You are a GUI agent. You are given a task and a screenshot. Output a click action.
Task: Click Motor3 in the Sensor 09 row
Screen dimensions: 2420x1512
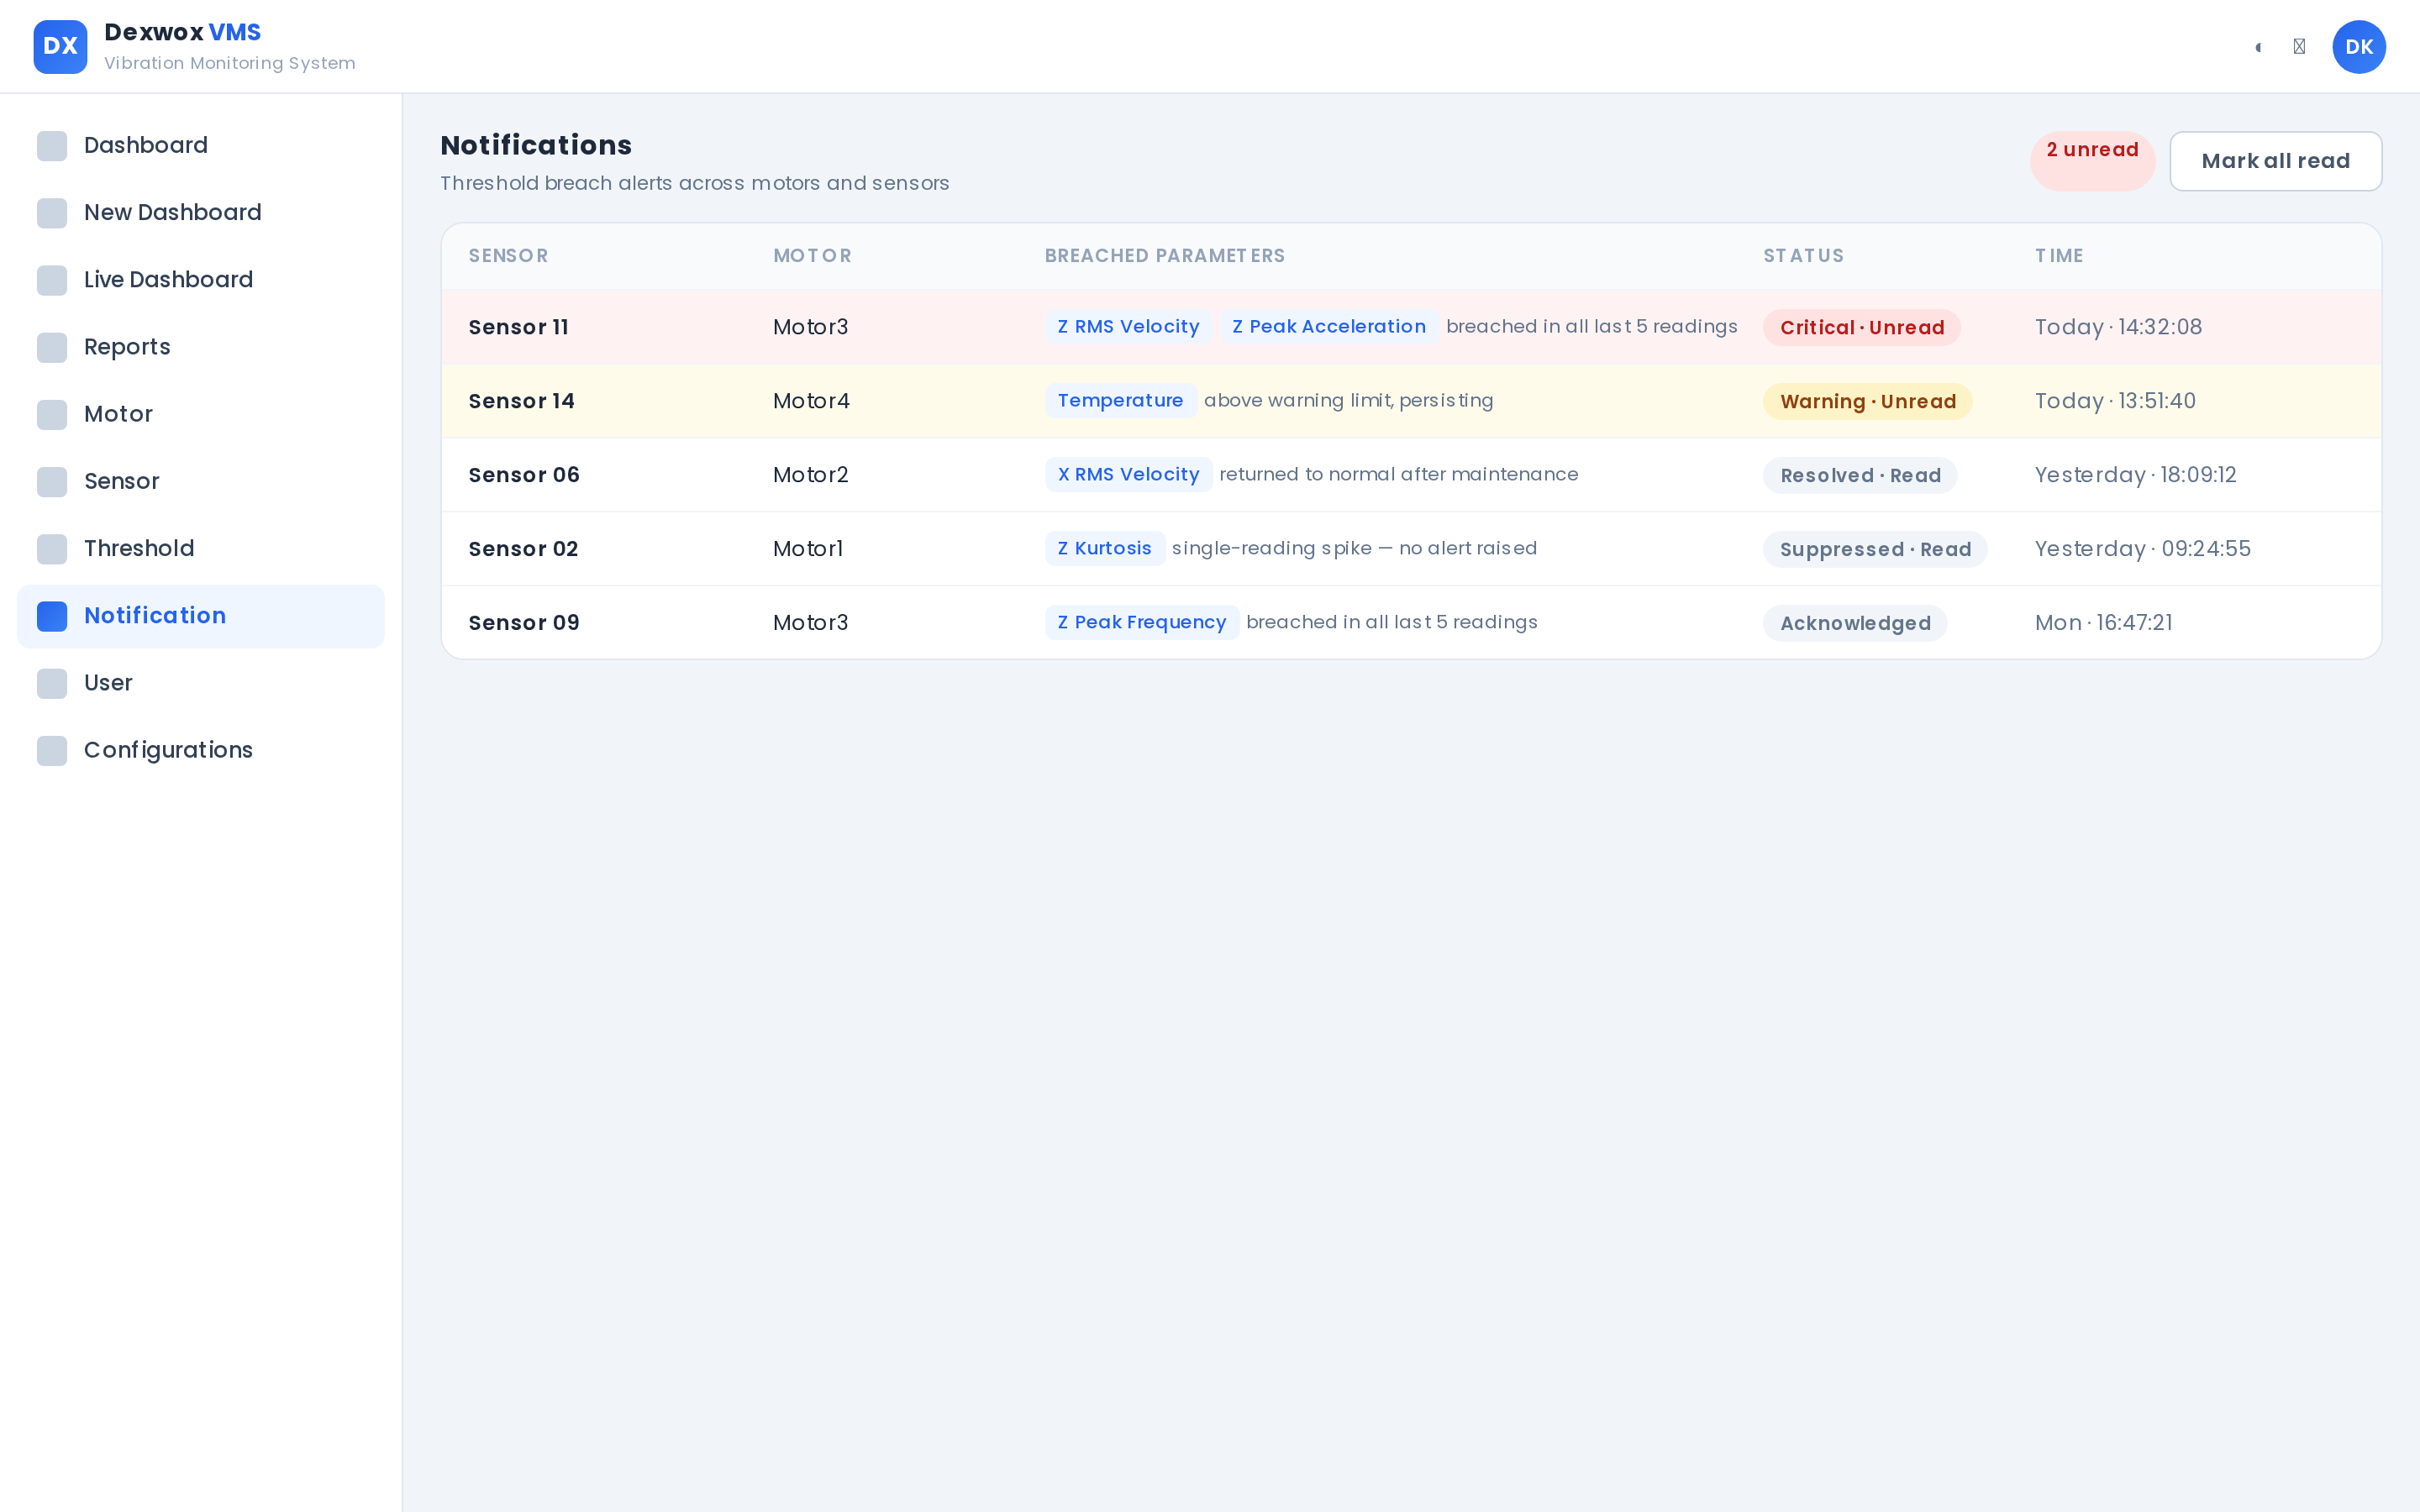[x=810, y=623]
